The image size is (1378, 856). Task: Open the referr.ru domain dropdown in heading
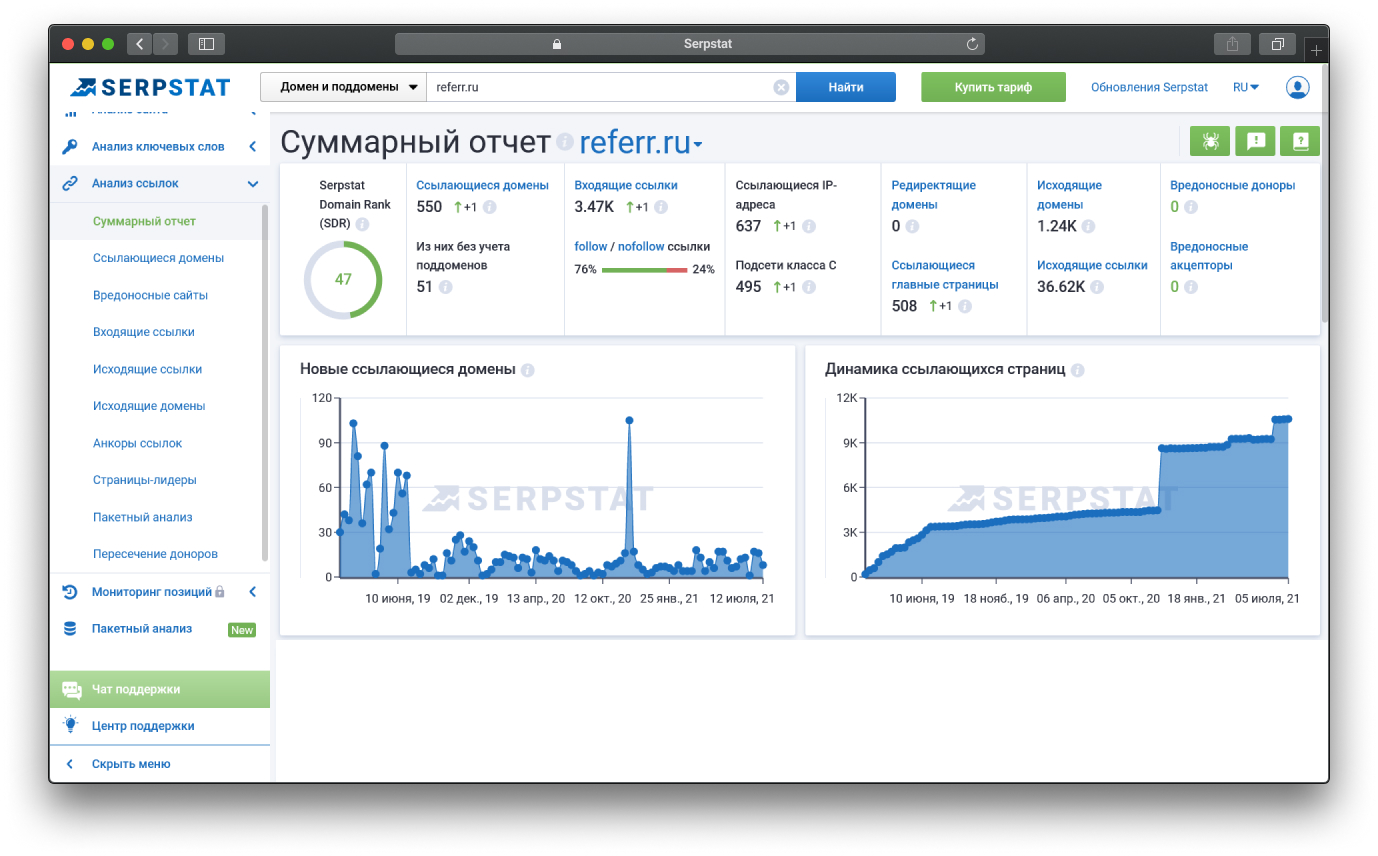coord(641,143)
